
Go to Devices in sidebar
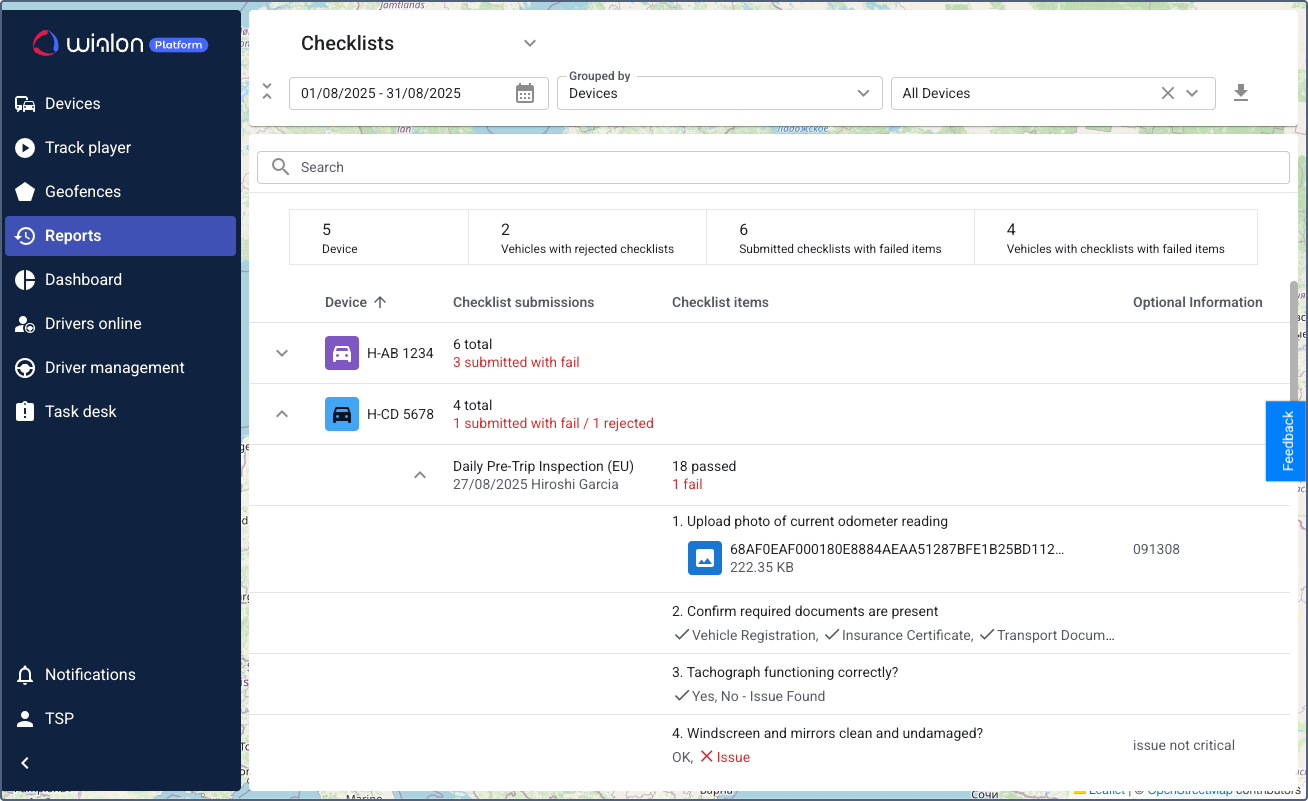[72, 104]
